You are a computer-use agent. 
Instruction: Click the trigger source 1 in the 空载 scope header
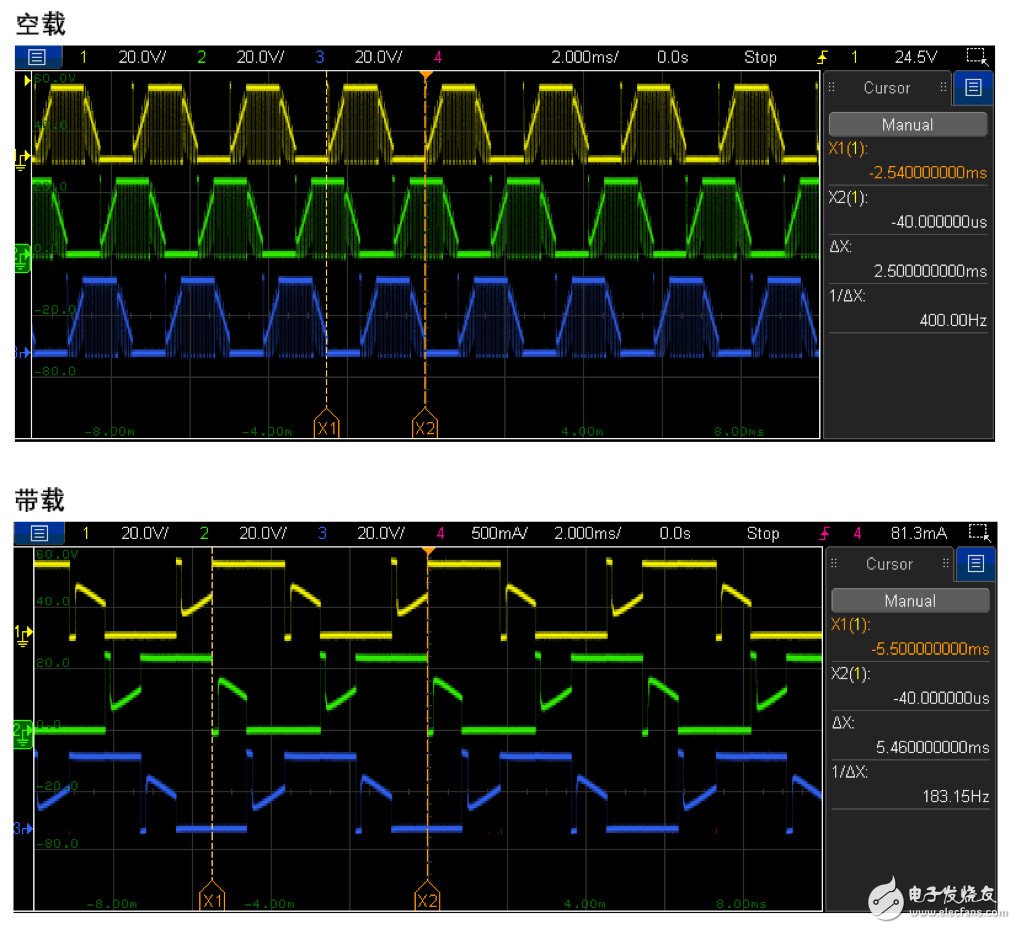click(x=855, y=57)
